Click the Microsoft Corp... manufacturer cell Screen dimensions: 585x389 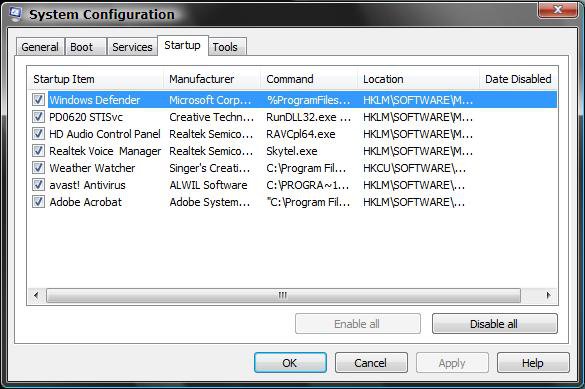point(210,100)
